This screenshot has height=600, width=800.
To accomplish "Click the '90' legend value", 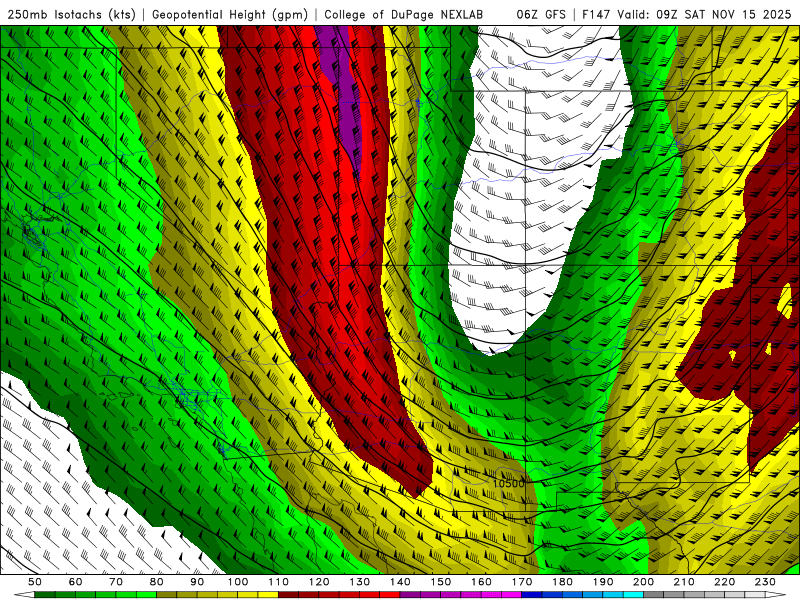I will [x=197, y=582].
